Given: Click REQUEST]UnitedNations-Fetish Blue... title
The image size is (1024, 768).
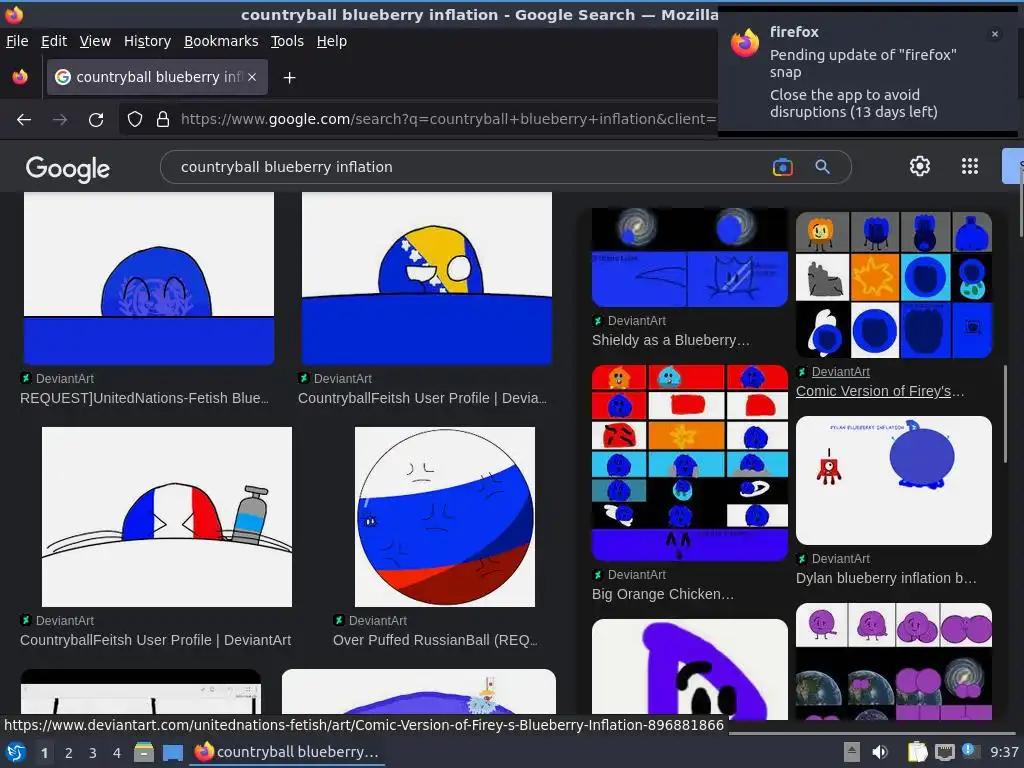Looking at the screenshot, I should click(144, 398).
